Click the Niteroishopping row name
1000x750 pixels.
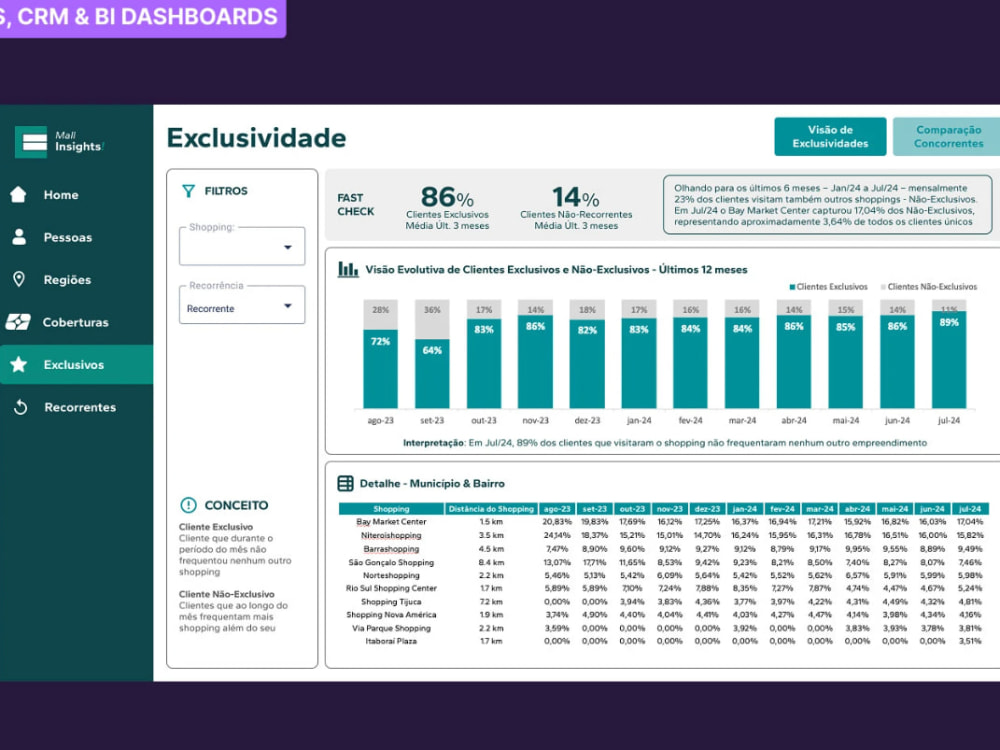coord(391,535)
